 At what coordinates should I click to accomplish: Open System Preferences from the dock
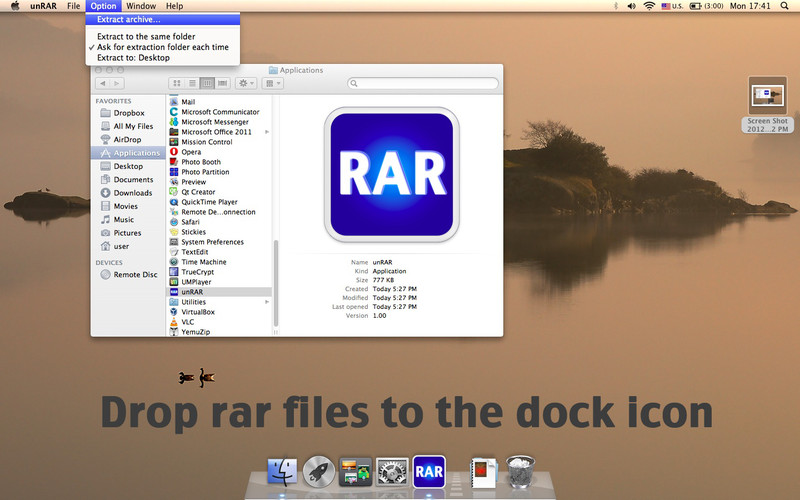(392, 470)
